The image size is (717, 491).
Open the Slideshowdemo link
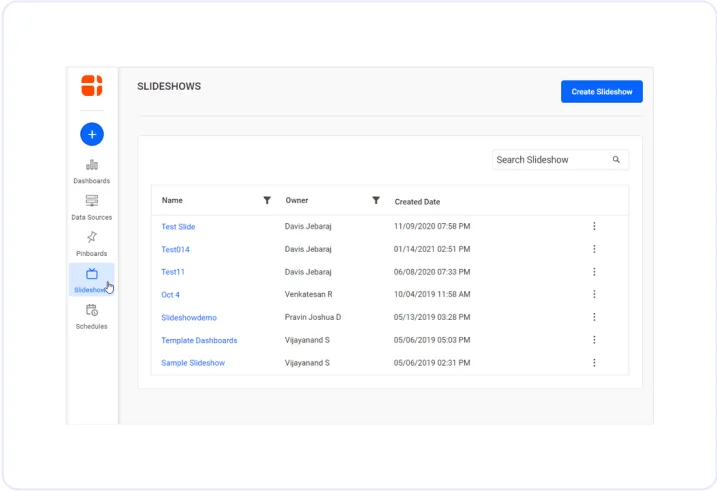[189, 317]
